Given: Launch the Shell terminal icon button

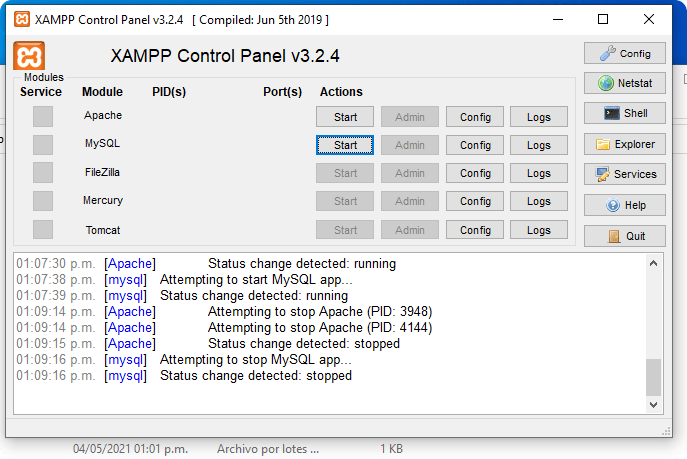Looking at the screenshot, I should 624,114.
